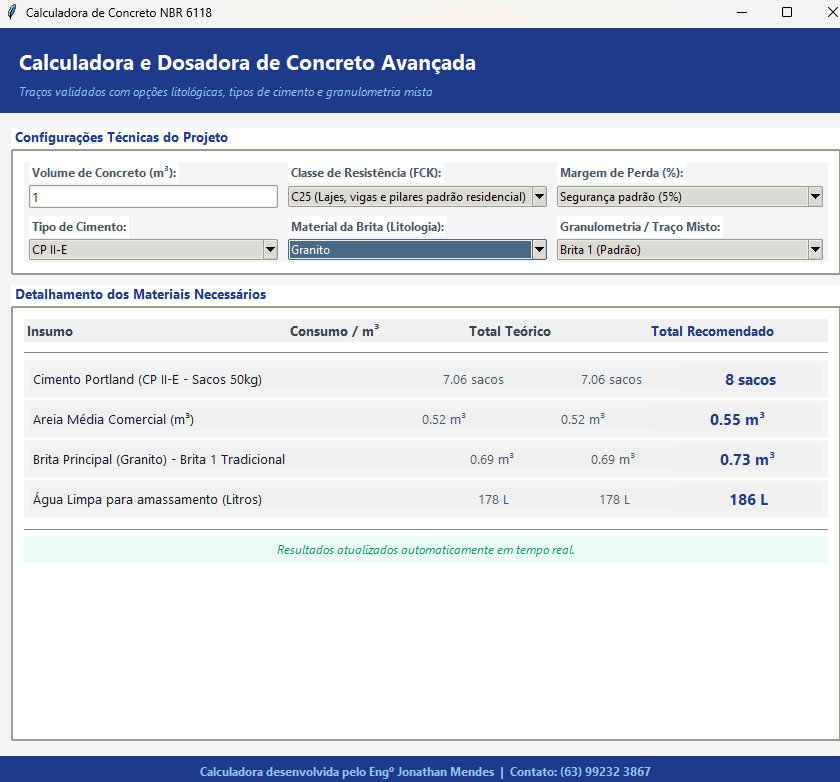Click the '0.73 m³' recommended gravel value

pyautogui.click(x=747, y=460)
